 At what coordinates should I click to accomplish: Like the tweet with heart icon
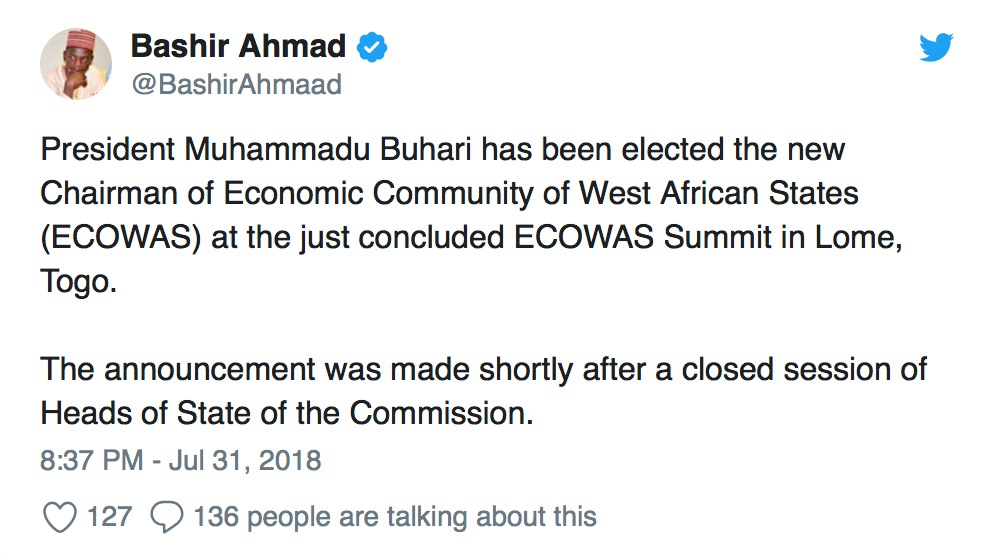pyautogui.click(x=62, y=517)
